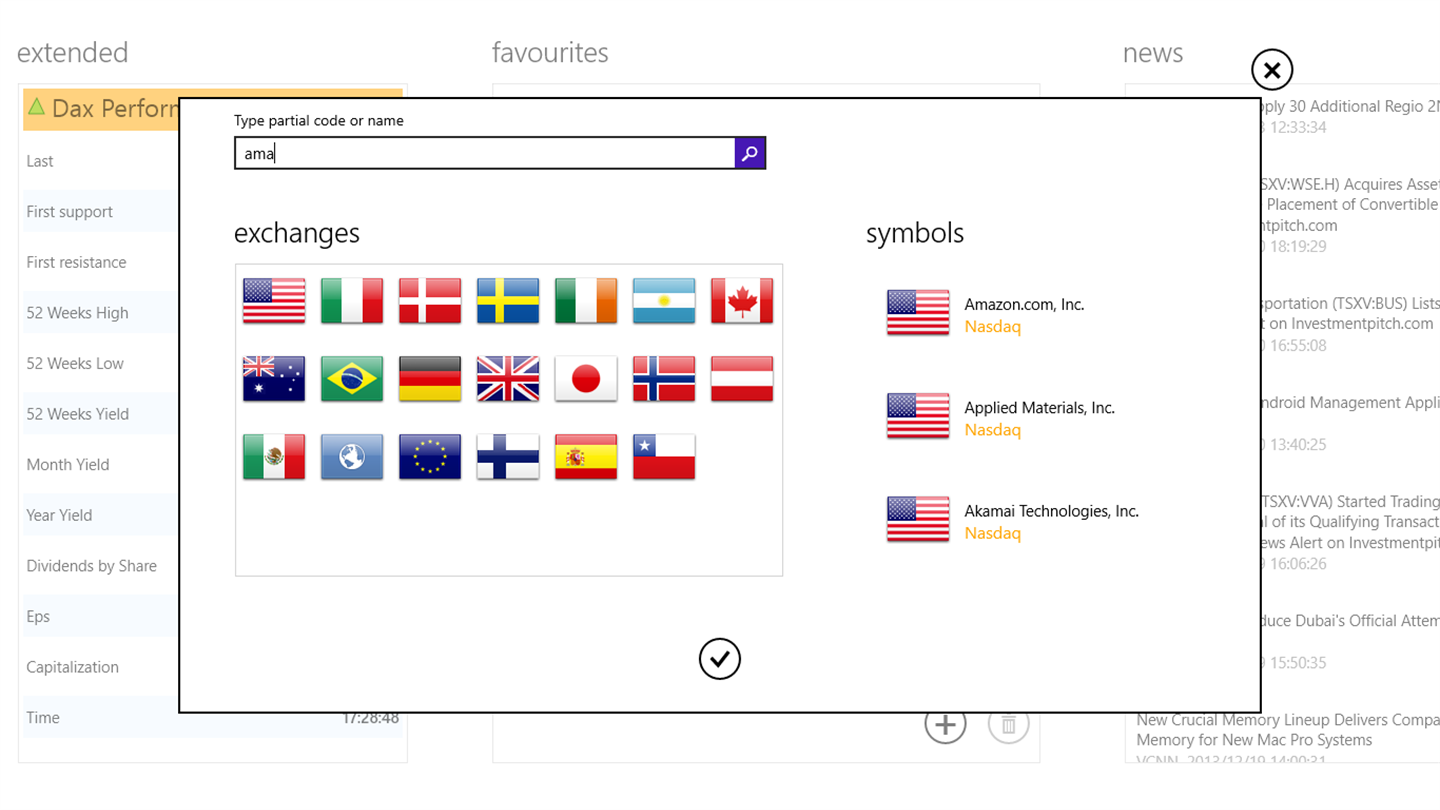Screen dimensions: 1440x810
Task: Click the flag beside Akamai Technologies, Inc.
Action: (x=918, y=519)
